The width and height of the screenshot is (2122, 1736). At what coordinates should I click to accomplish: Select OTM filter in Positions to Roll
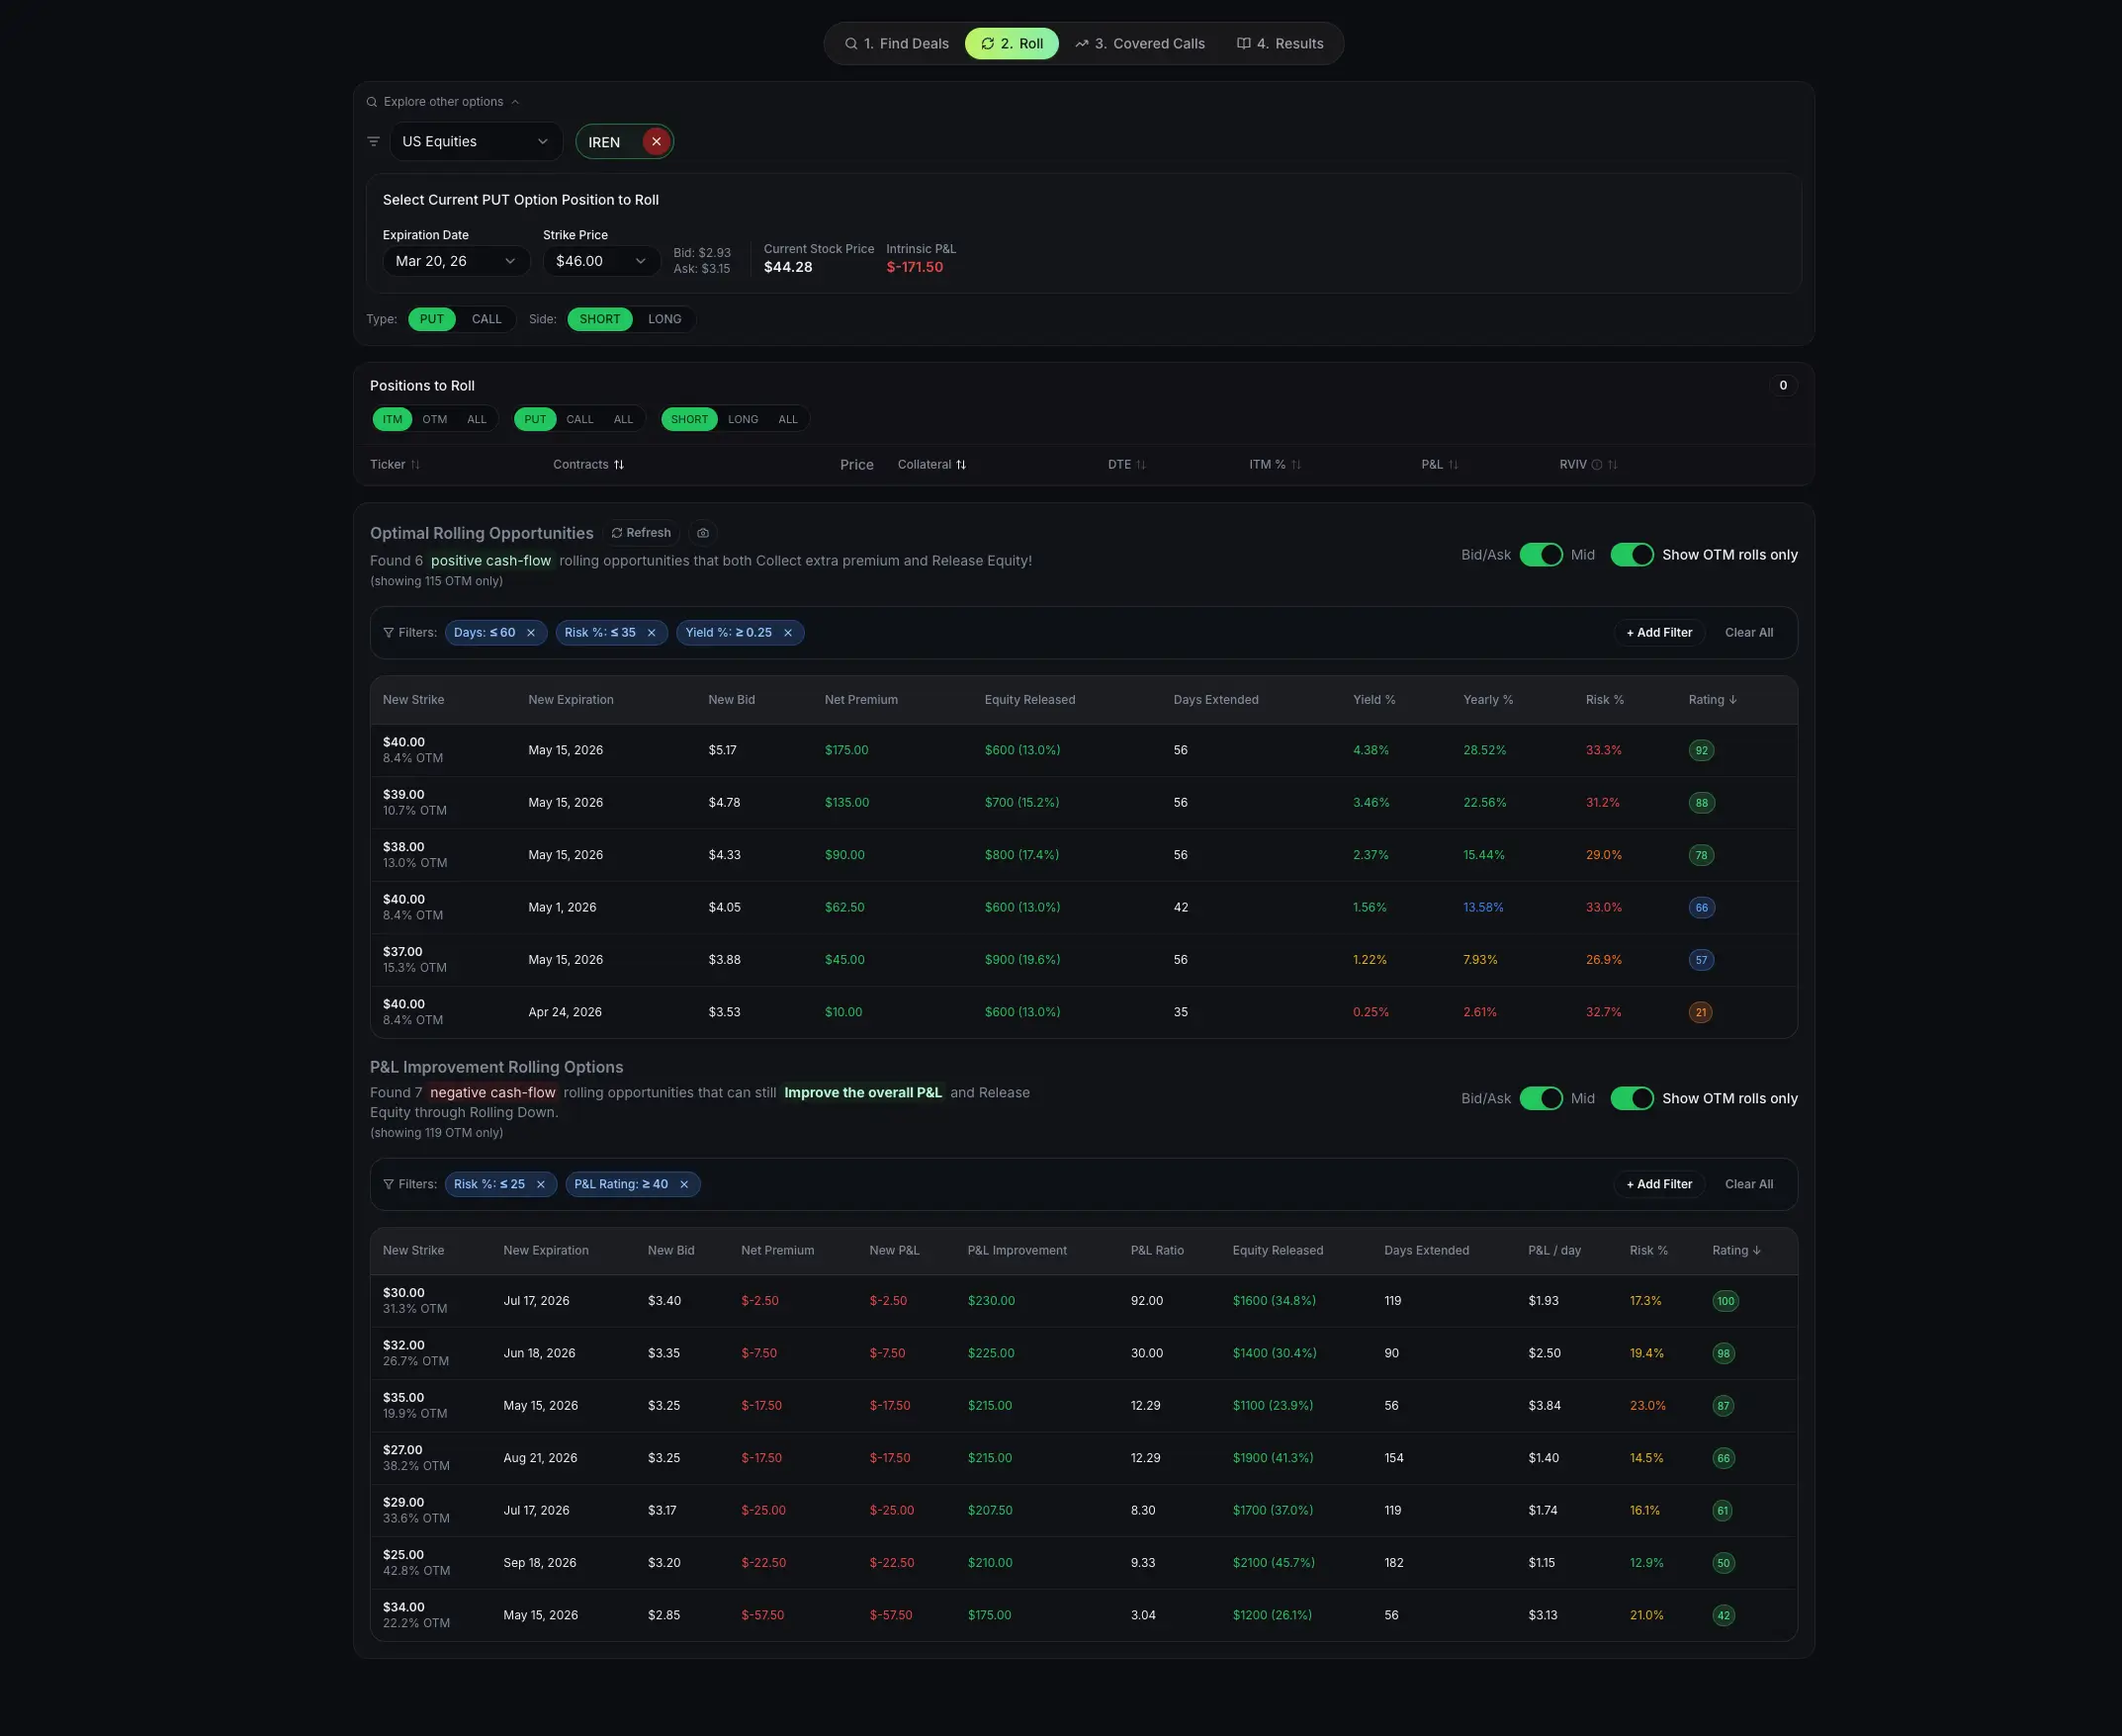pos(434,420)
